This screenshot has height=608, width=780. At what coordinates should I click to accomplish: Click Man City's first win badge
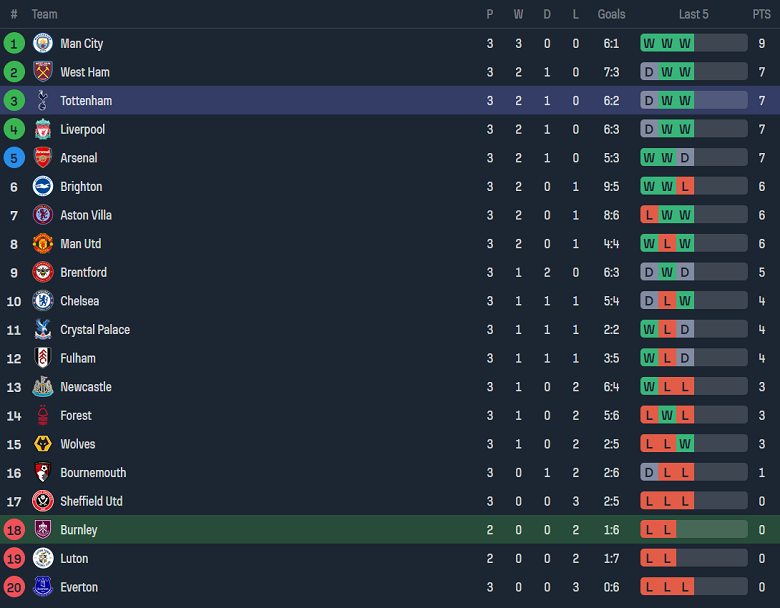point(649,43)
